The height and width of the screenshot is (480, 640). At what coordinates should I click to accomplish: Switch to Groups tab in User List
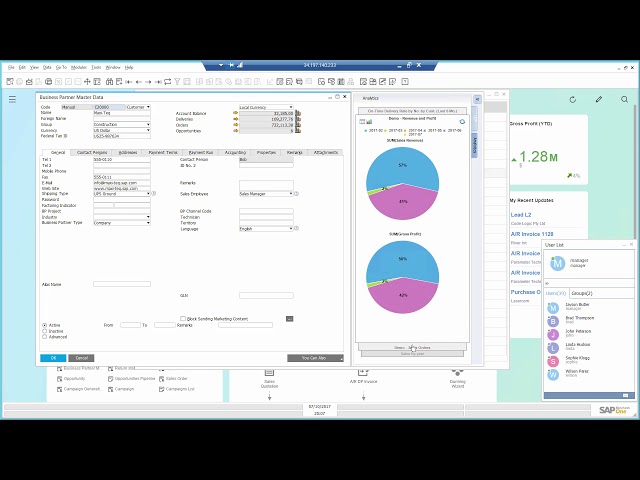click(x=582, y=293)
